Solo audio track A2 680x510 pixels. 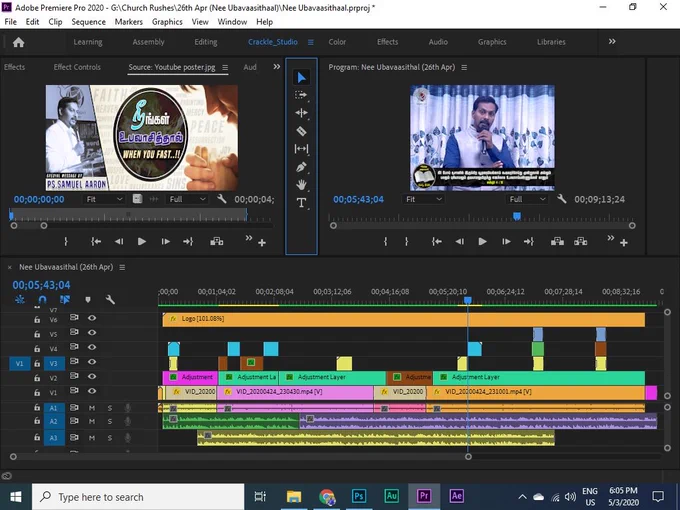(110, 421)
